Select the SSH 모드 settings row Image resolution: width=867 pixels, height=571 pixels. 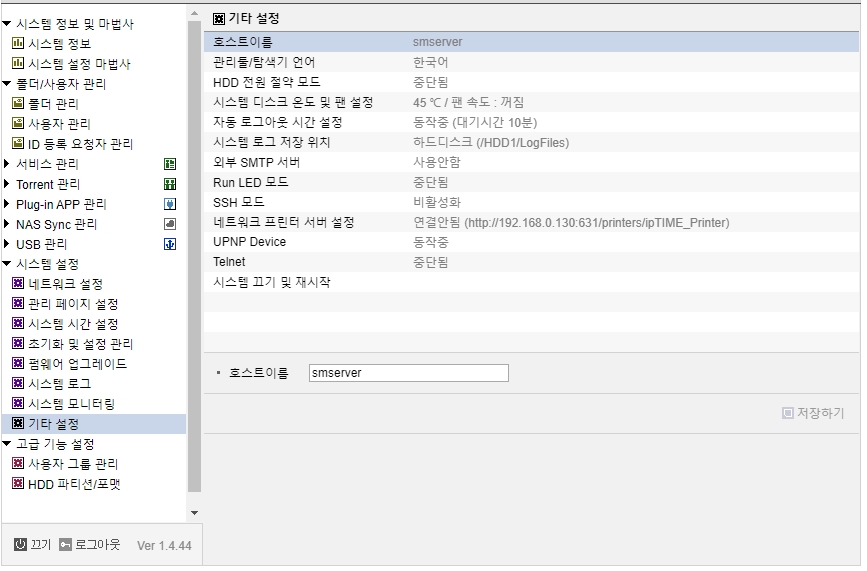click(x=531, y=203)
